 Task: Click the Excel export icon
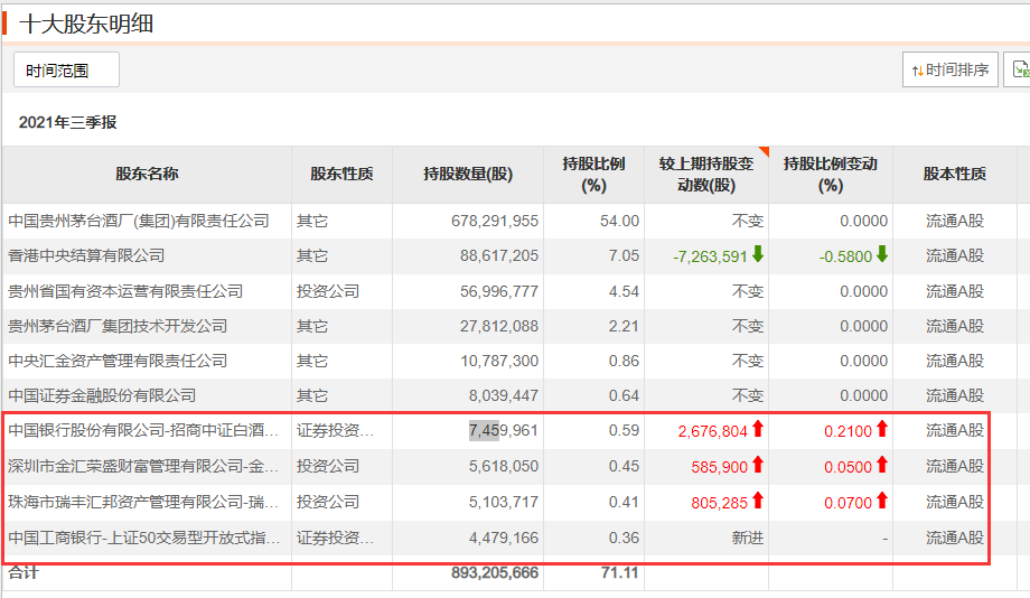(x=1020, y=70)
